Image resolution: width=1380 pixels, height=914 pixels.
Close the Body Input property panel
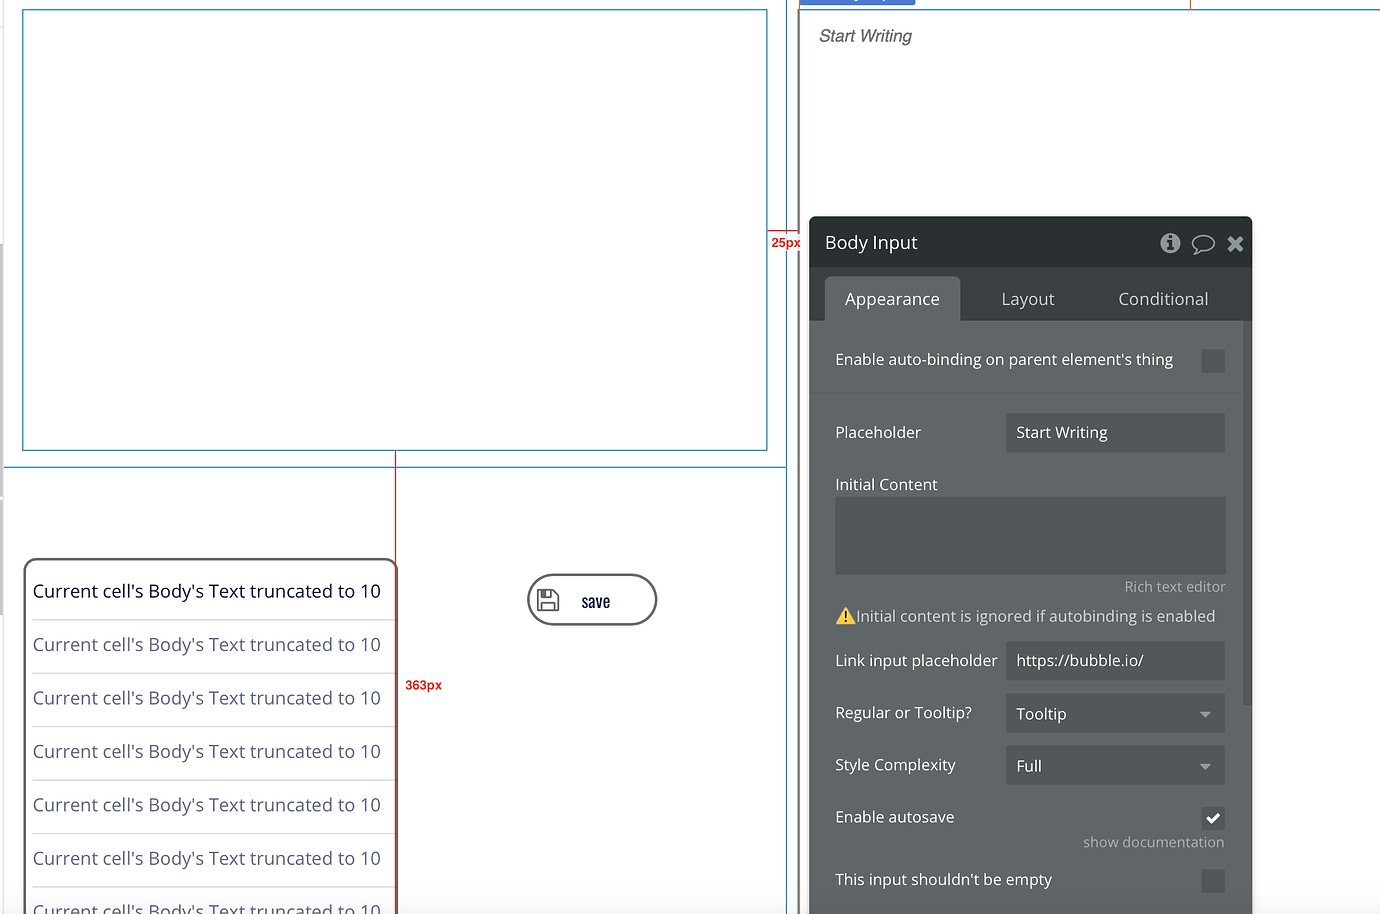[x=1235, y=242]
